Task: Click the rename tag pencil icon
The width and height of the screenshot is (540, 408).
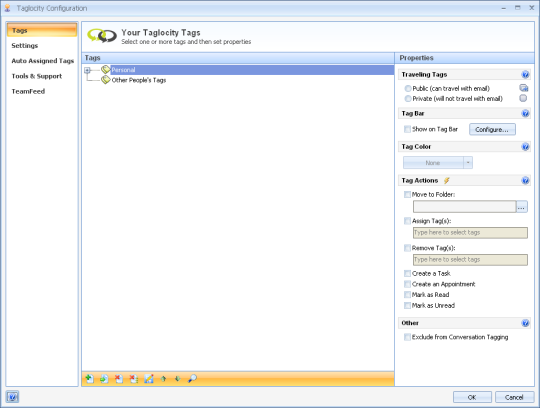Action: (x=149, y=379)
